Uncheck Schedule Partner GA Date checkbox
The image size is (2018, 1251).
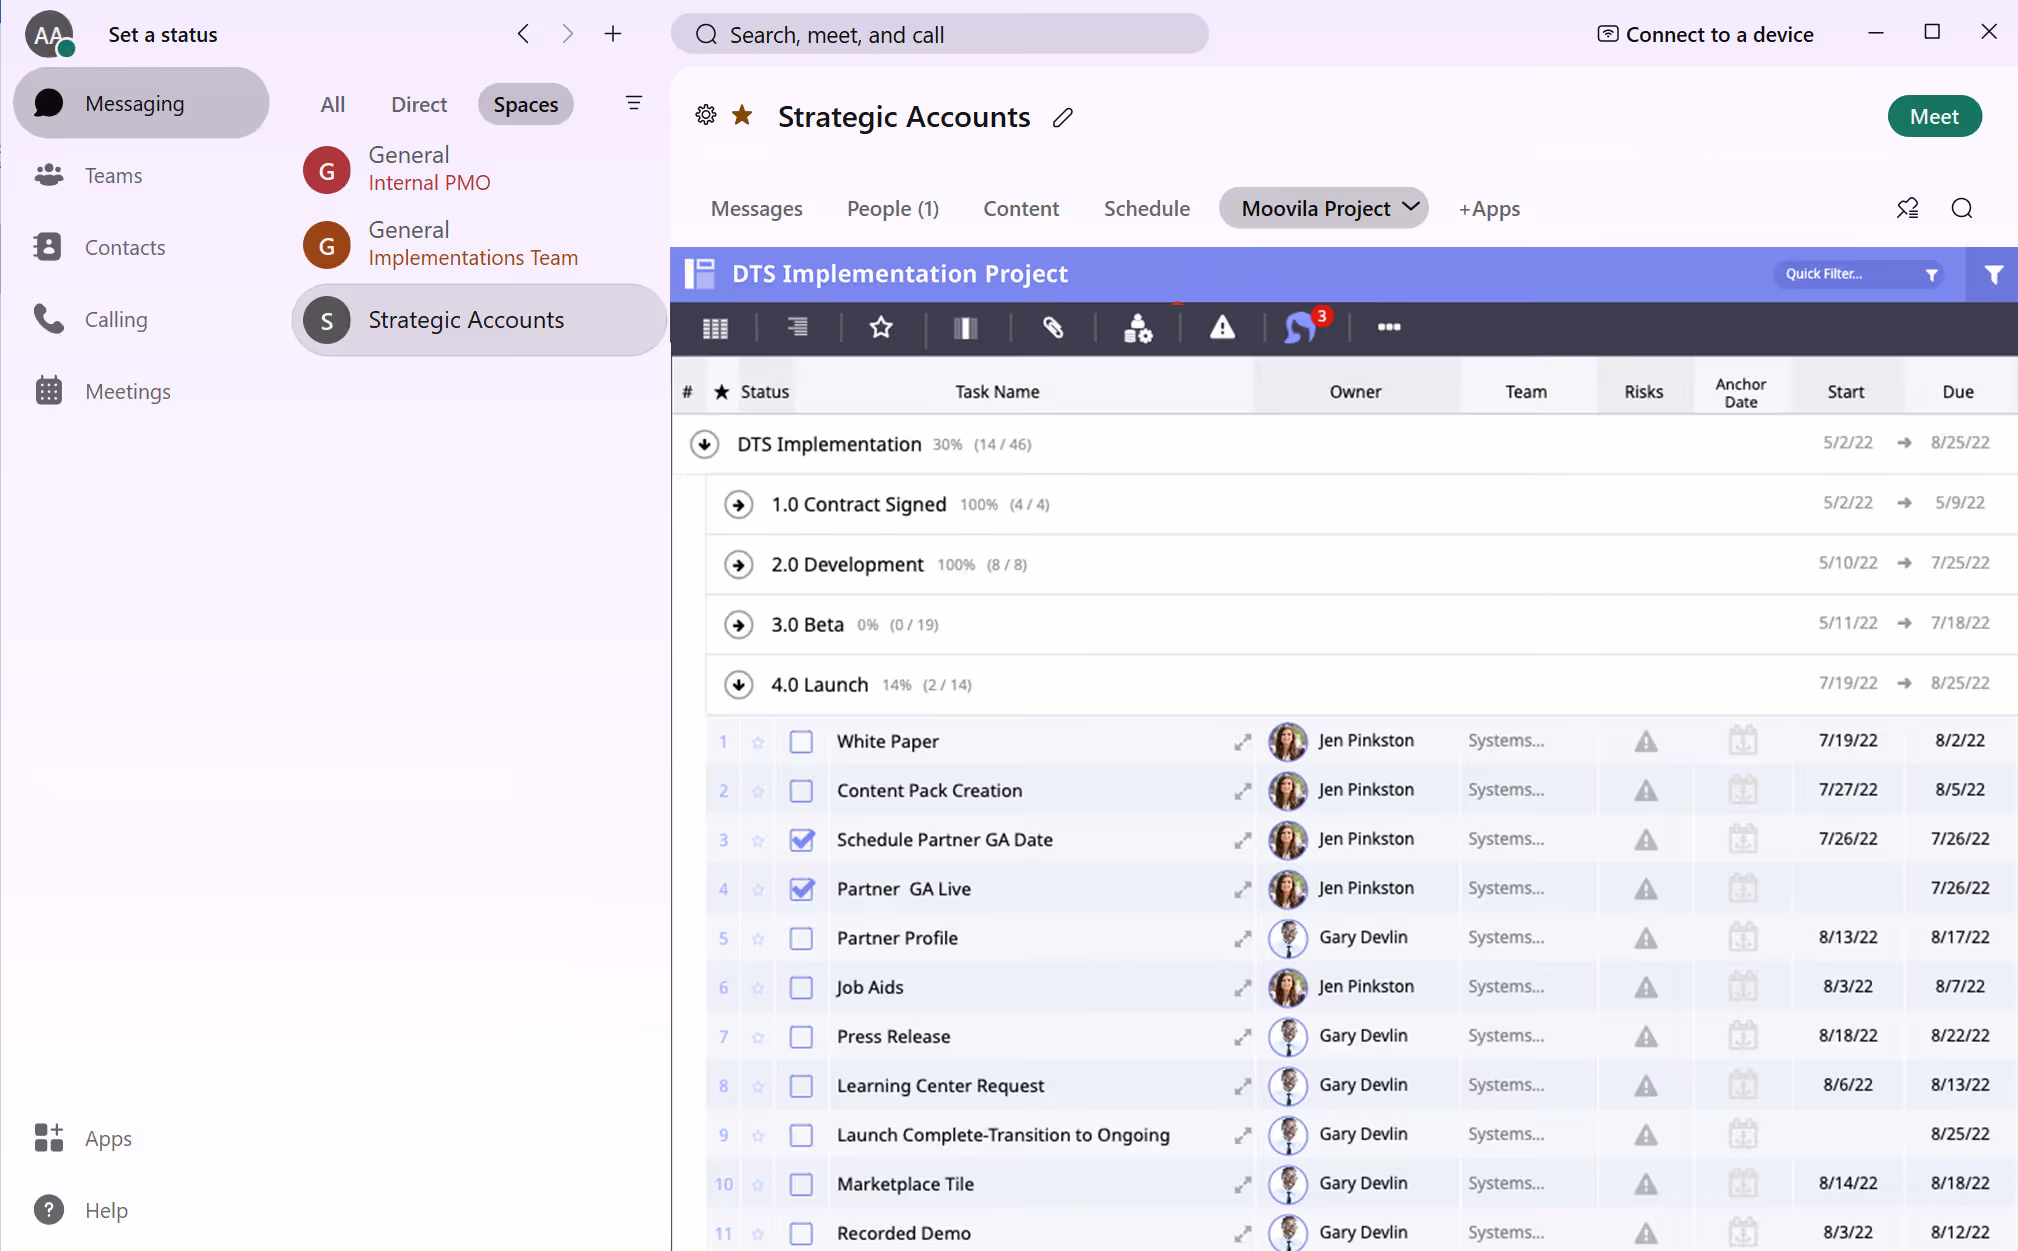click(x=801, y=840)
